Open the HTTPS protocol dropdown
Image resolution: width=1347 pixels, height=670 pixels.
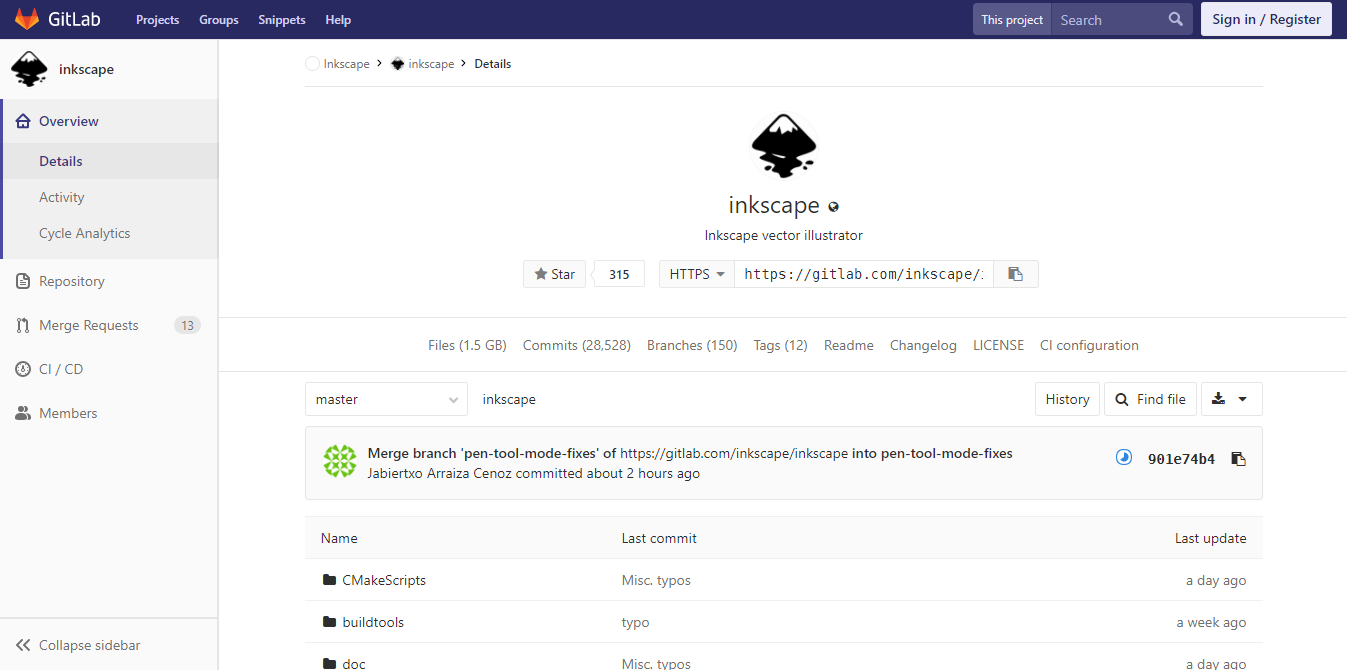click(697, 274)
